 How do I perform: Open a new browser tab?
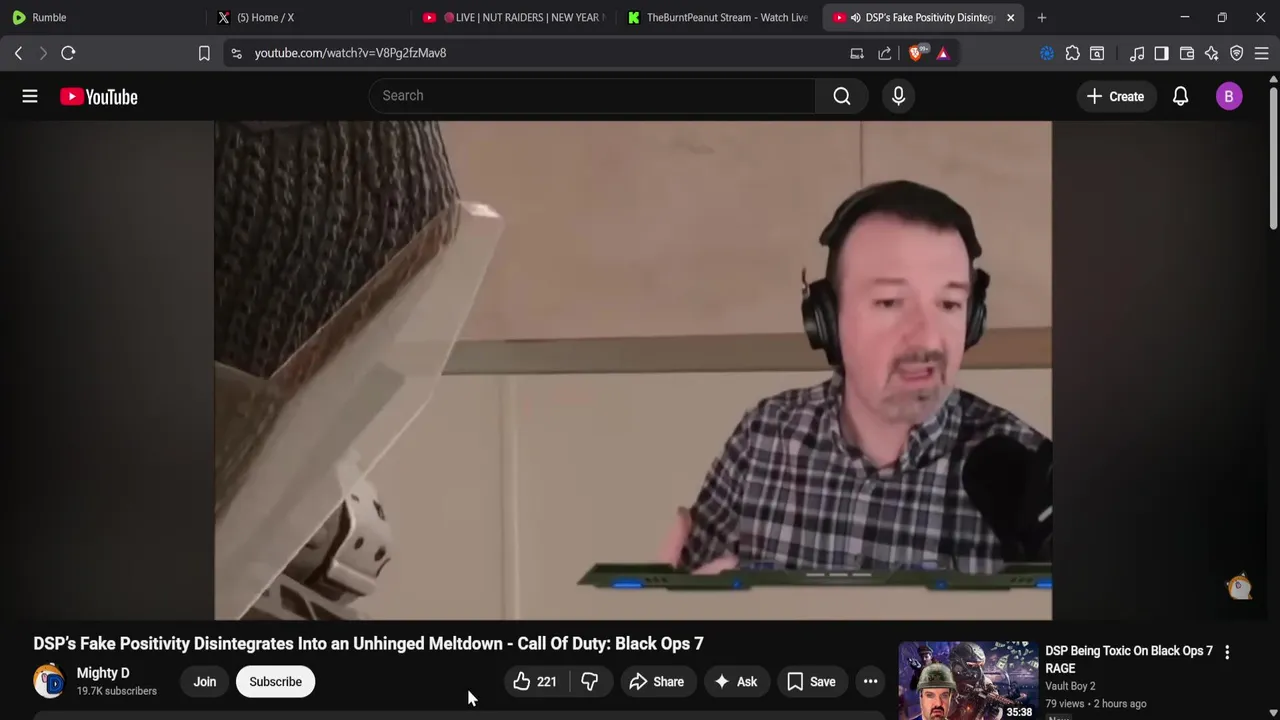(1042, 17)
